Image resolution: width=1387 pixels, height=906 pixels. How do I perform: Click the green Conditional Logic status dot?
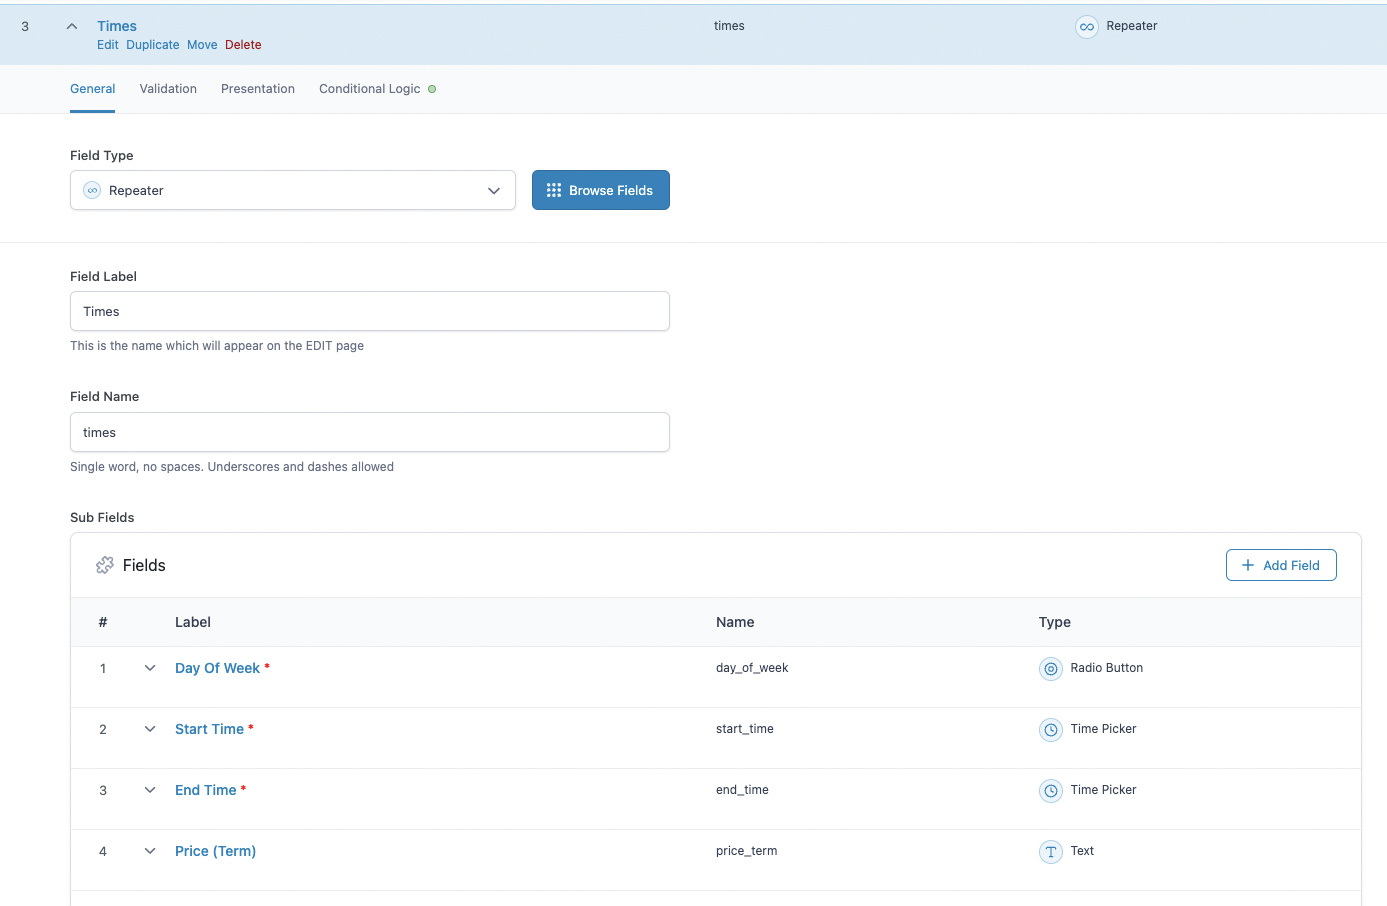(x=432, y=89)
